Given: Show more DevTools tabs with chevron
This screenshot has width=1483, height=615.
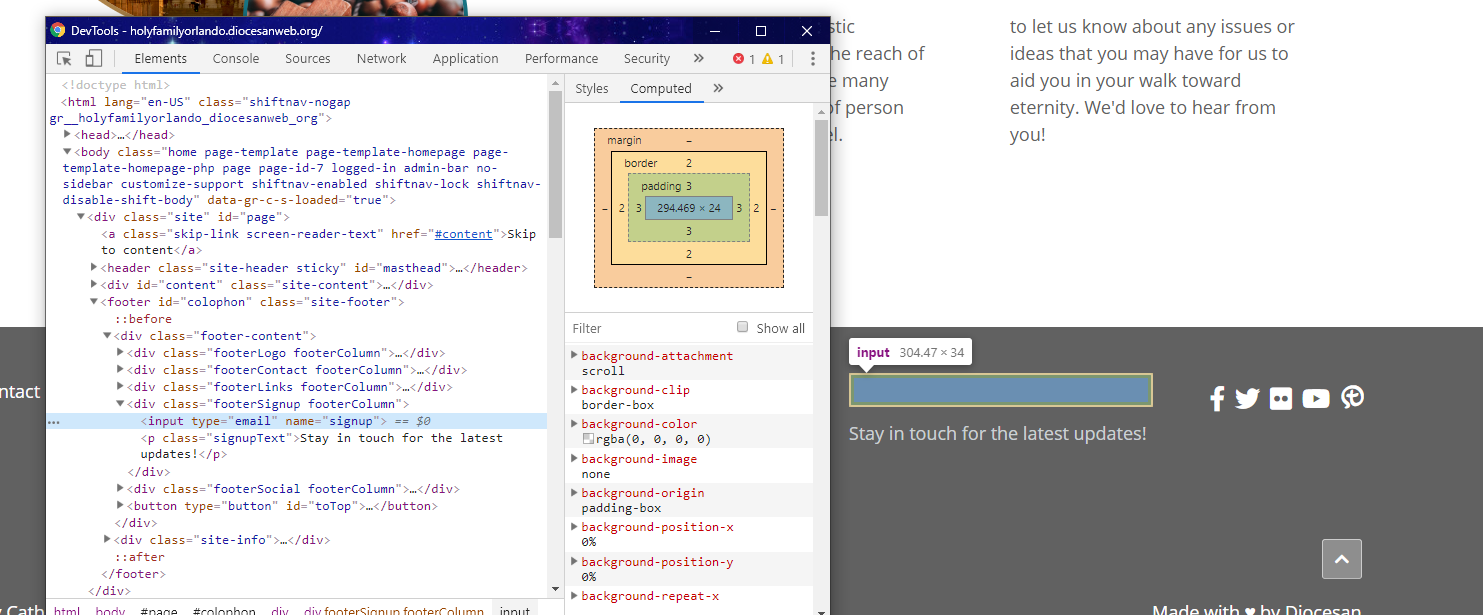Looking at the screenshot, I should pos(698,59).
